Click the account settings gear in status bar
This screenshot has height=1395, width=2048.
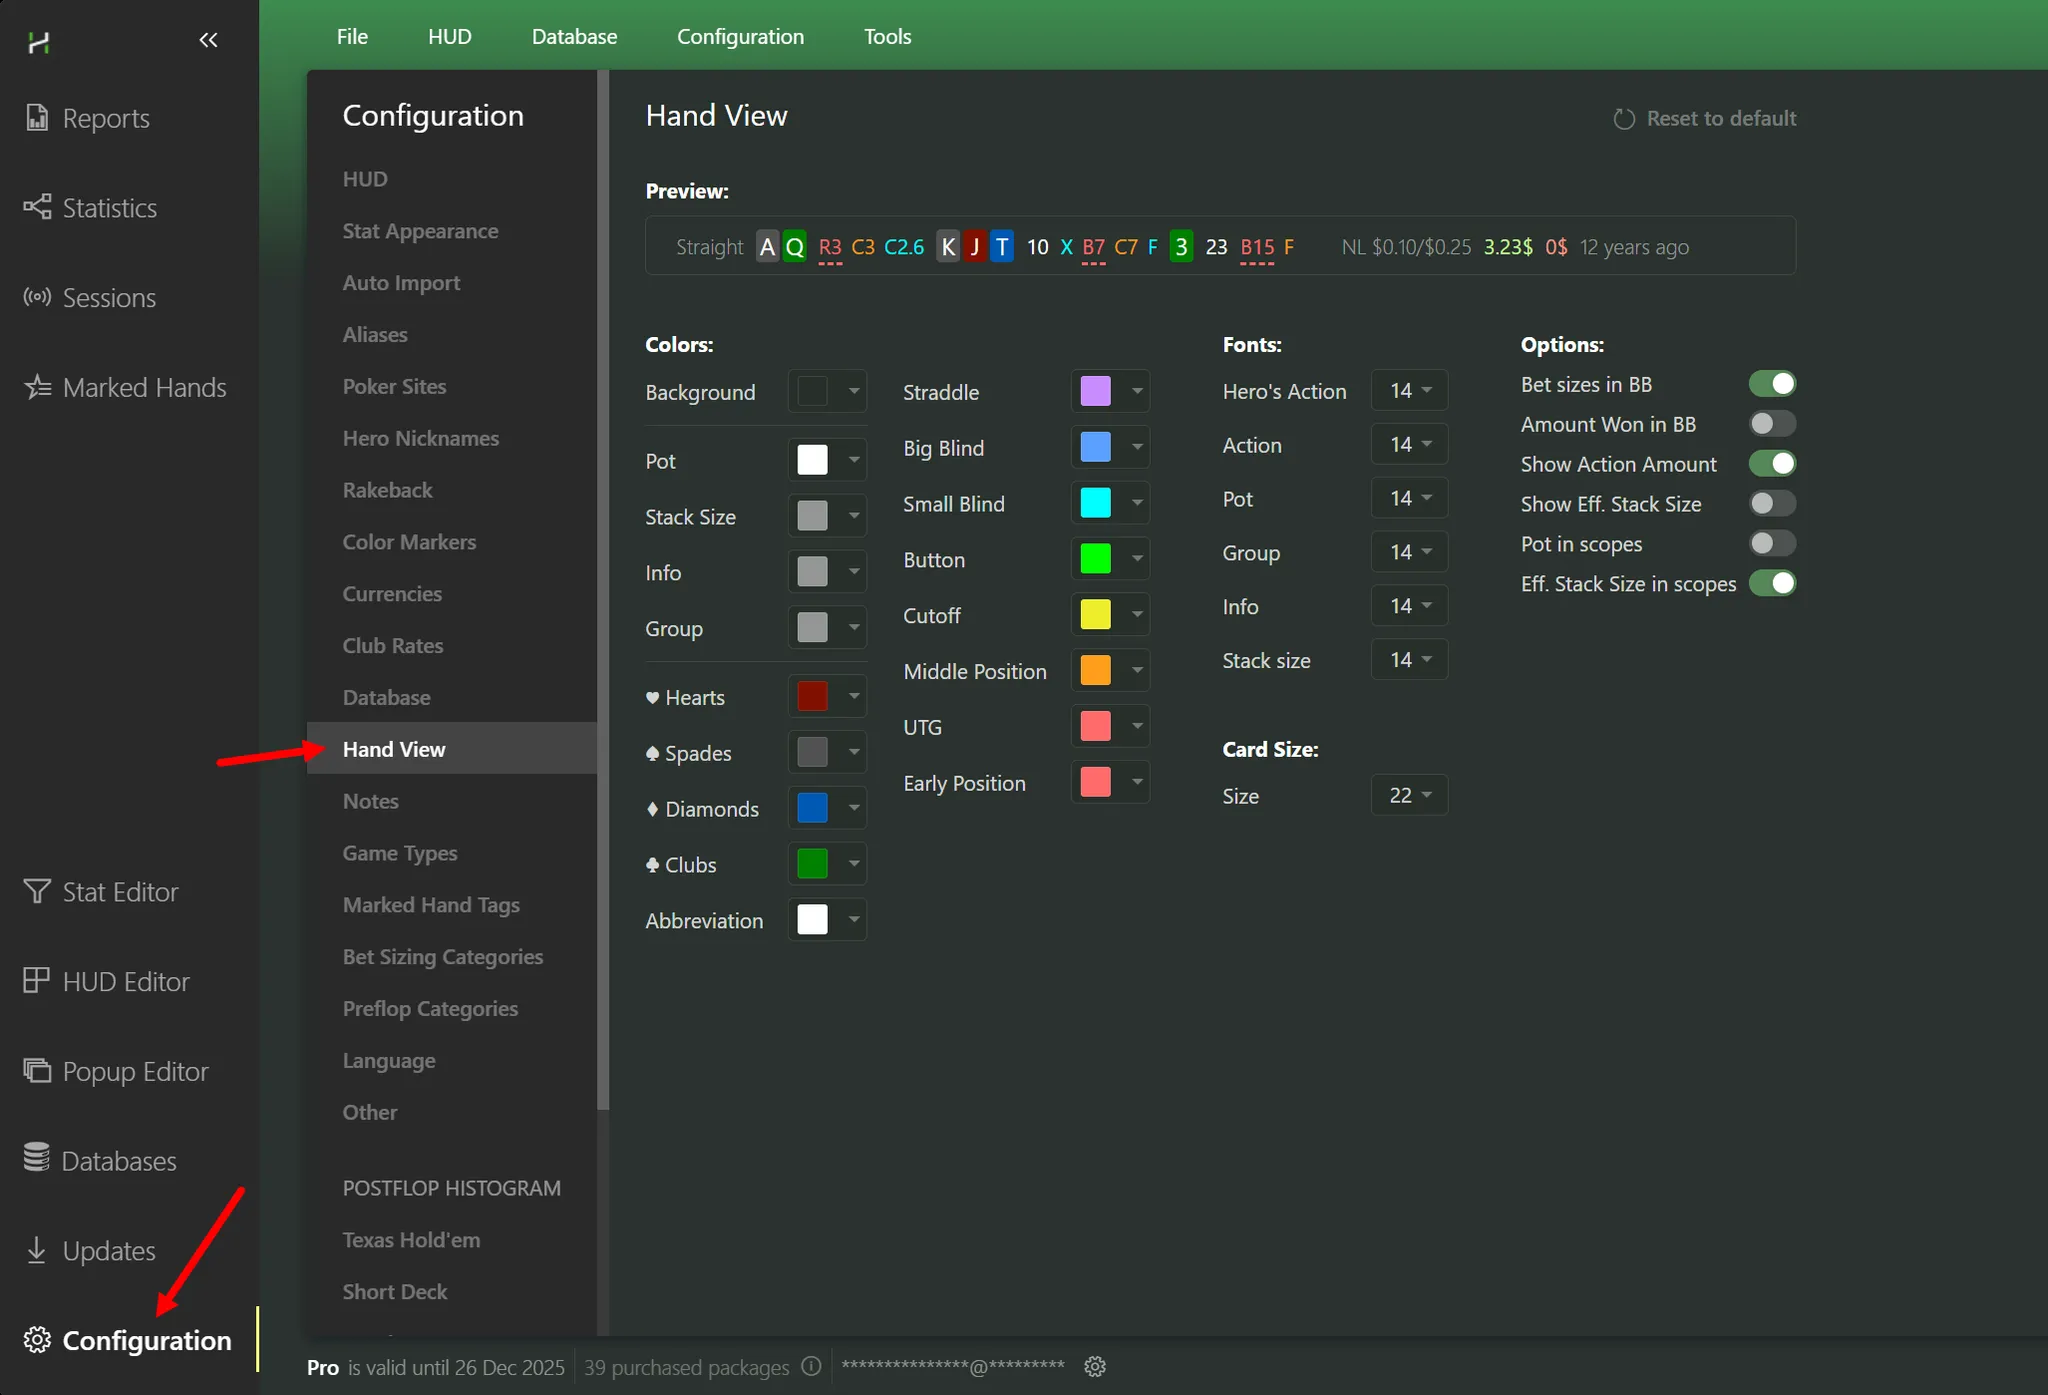1095,1366
